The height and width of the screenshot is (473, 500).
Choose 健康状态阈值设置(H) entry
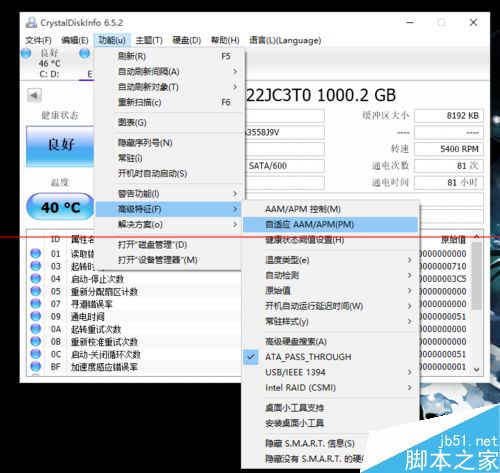(330, 240)
